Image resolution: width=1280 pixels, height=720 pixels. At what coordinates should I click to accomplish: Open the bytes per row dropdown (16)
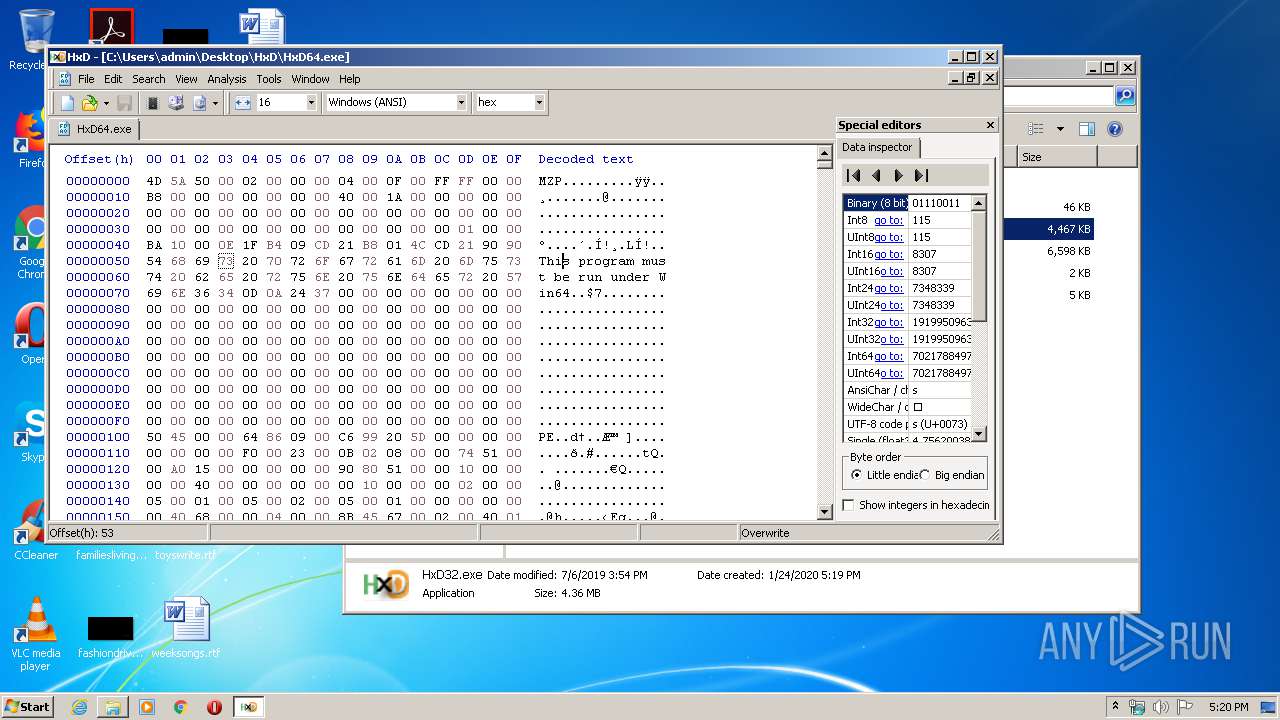pyautogui.click(x=310, y=102)
